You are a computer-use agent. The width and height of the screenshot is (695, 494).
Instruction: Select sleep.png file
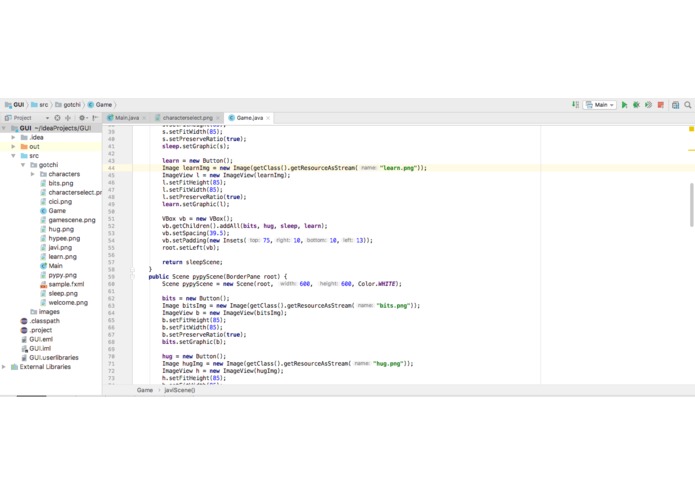pyautogui.click(x=63, y=293)
